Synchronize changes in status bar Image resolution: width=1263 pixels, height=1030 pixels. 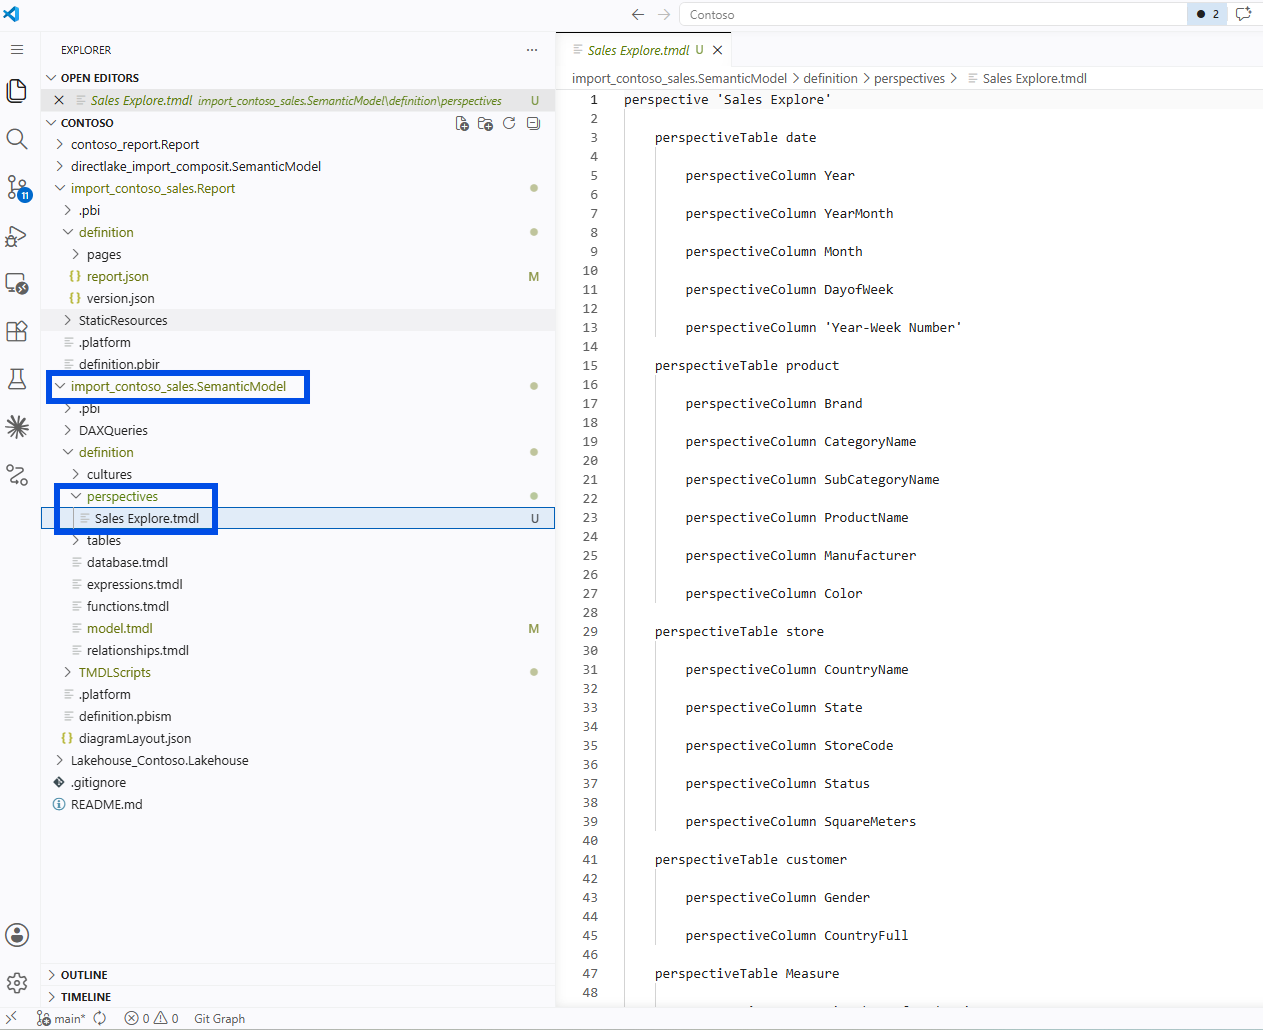point(100,1018)
